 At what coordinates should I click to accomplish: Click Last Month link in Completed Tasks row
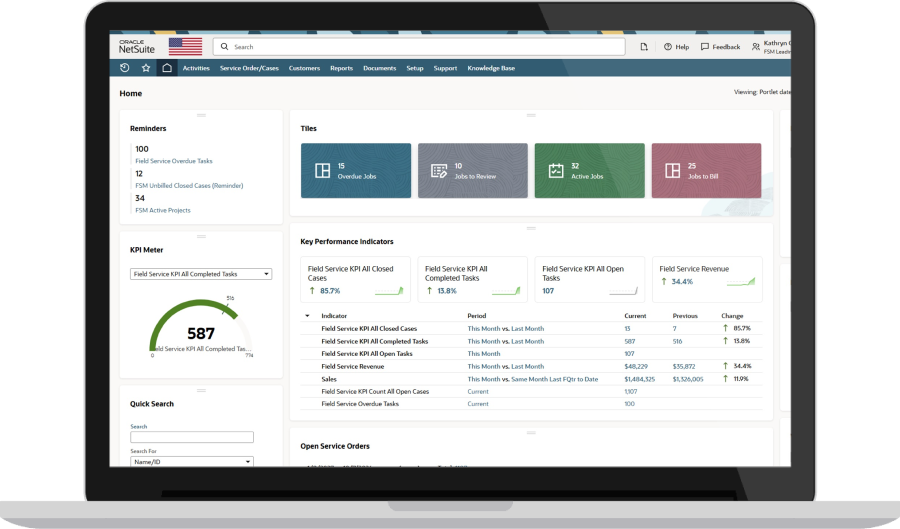[x=527, y=341]
